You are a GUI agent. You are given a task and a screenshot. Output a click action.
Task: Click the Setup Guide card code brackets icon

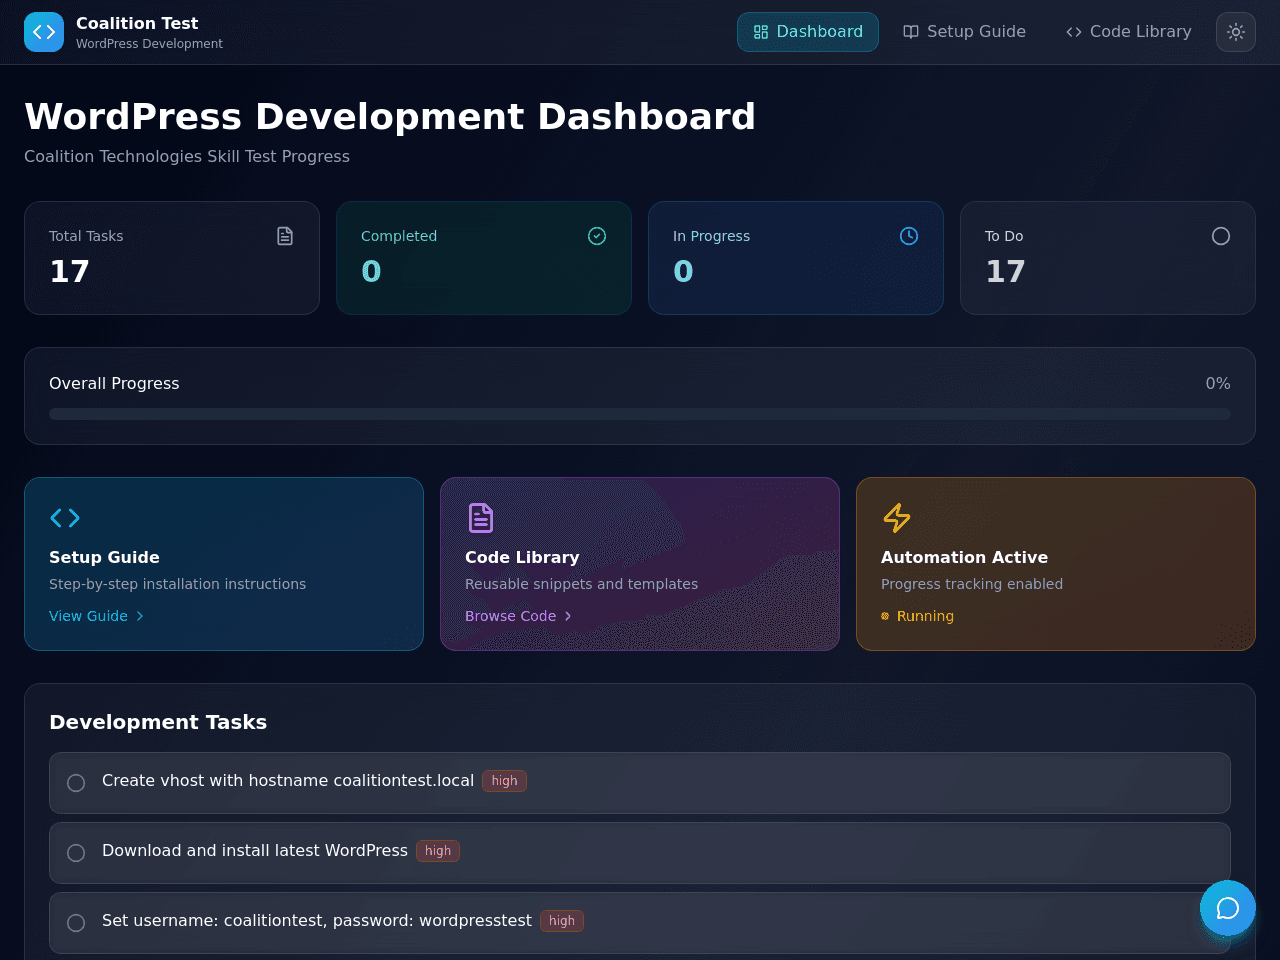pyautogui.click(x=65, y=518)
